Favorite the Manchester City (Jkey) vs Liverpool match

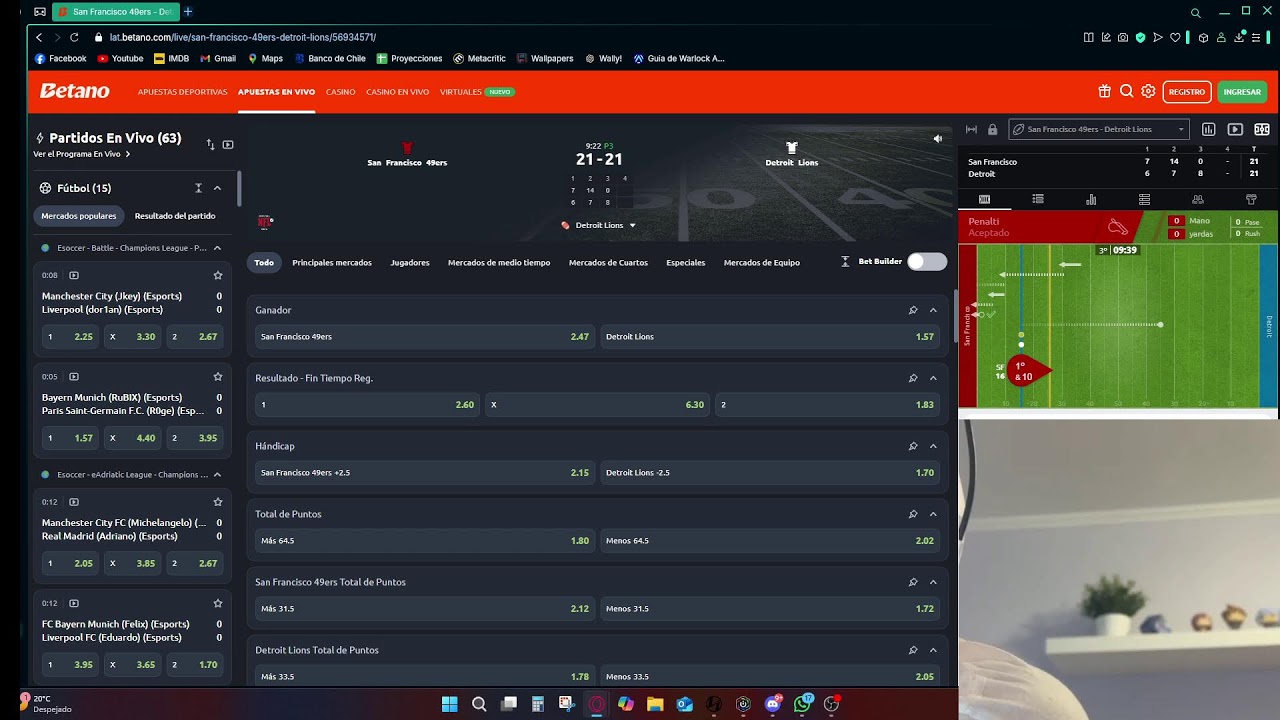[x=217, y=275]
